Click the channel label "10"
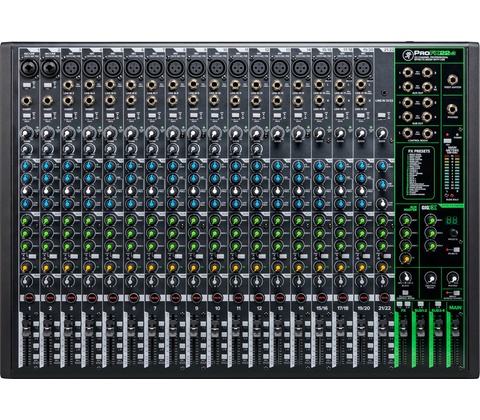This screenshot has width=480, height=420. click(x=217, y=308)
